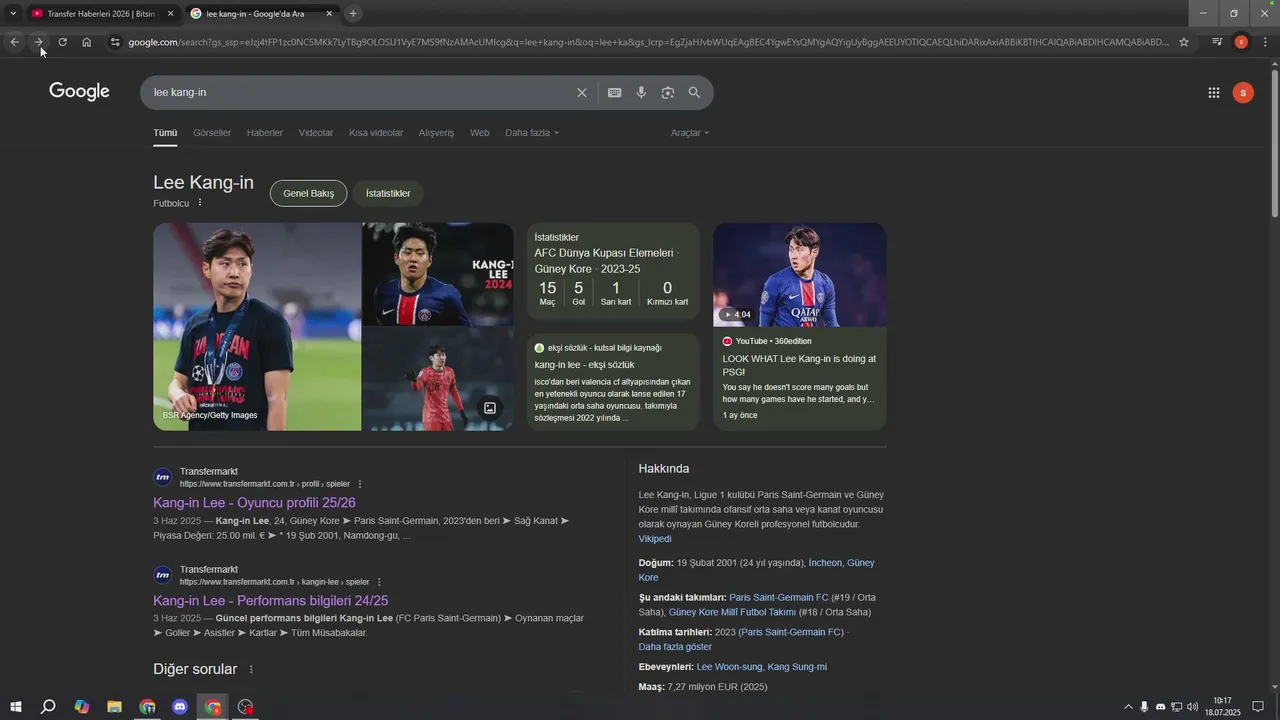This screenshot has width=1280, height=720.
Task: Open the on-screen keyboard input tool
Action: [614, 92]
